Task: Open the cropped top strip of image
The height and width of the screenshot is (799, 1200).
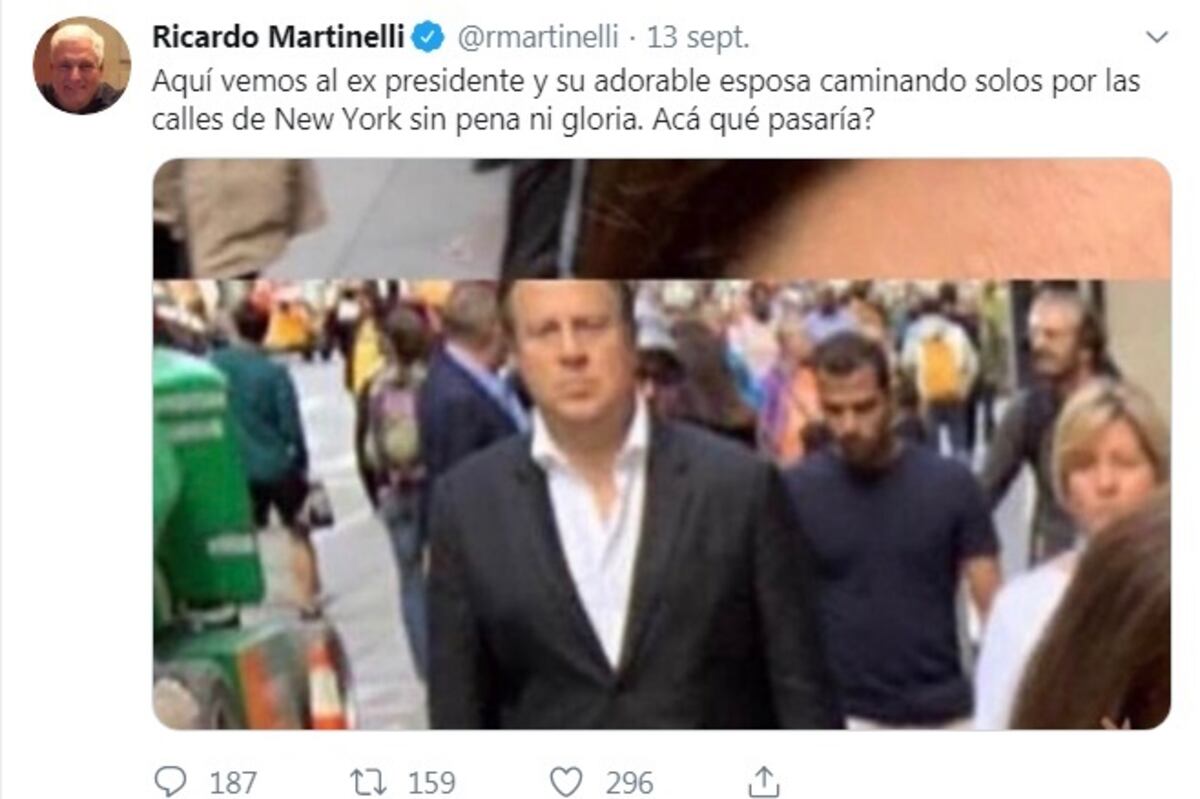Action: [661, 218]
